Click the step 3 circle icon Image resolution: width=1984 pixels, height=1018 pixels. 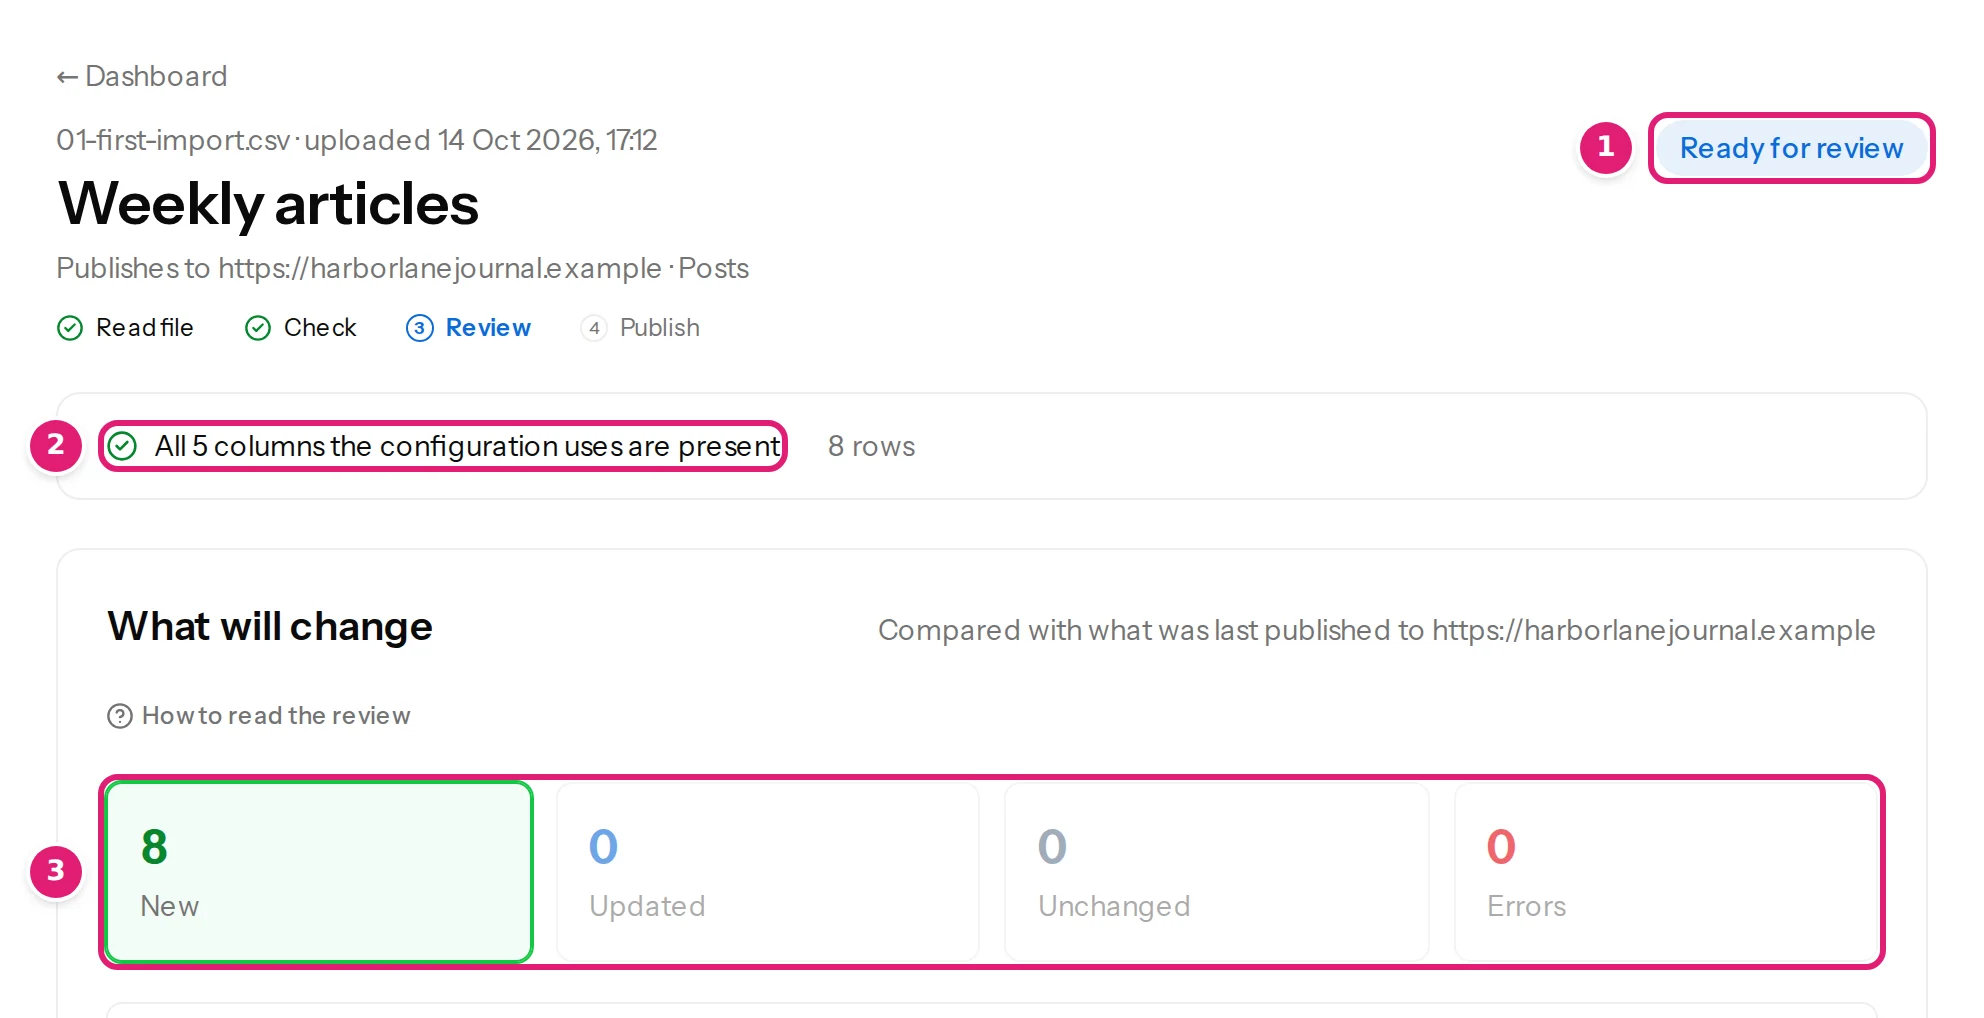[x=420, y=328]
